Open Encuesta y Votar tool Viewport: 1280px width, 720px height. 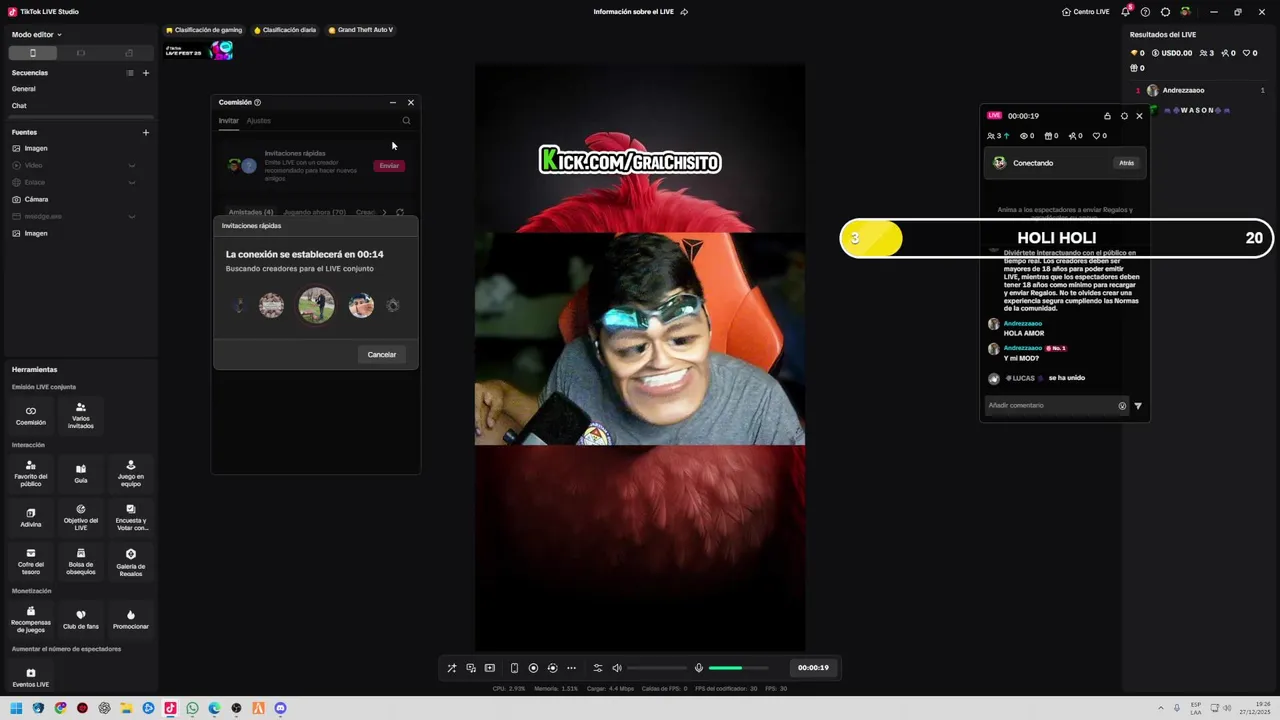[131, 517]
